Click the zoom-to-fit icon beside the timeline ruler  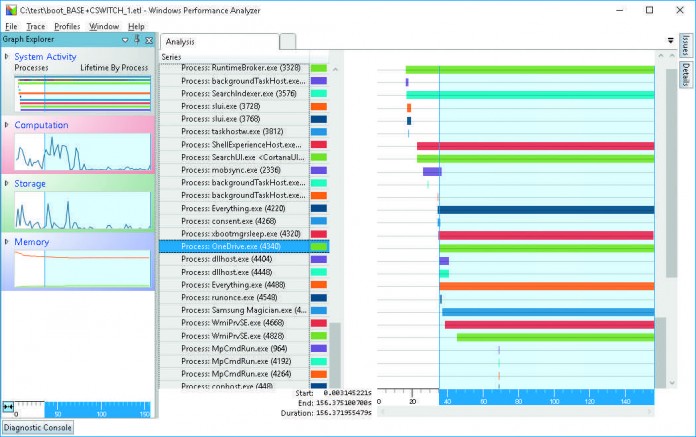8,406
